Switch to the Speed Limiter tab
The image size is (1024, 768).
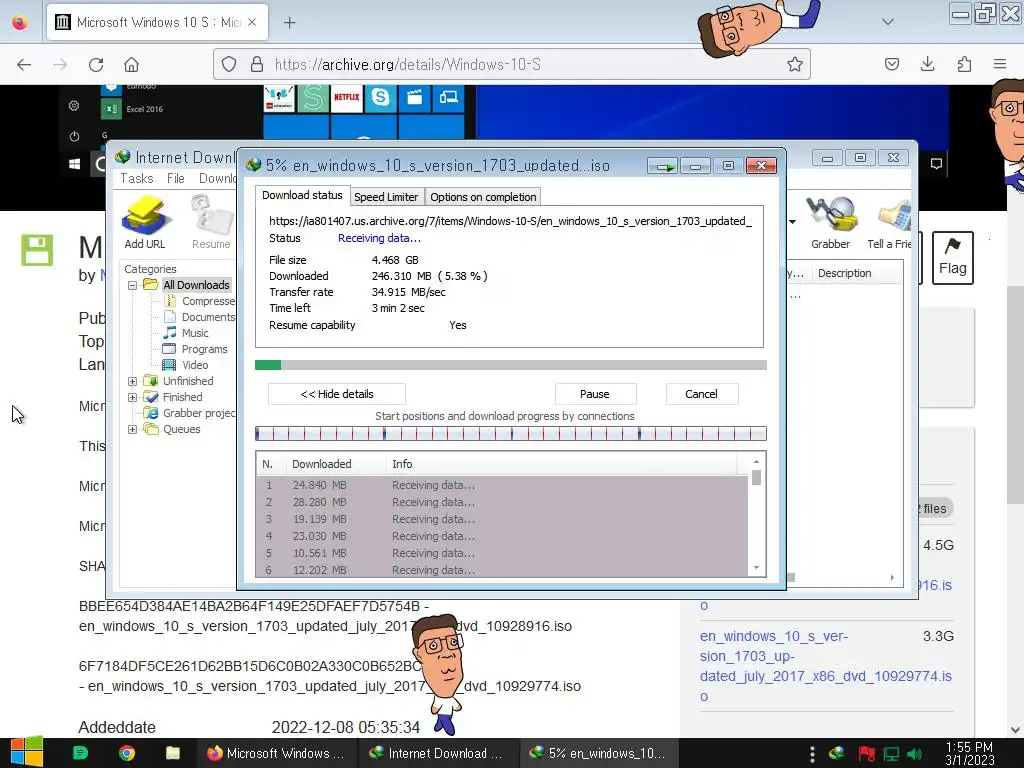[x=386, y=197]
